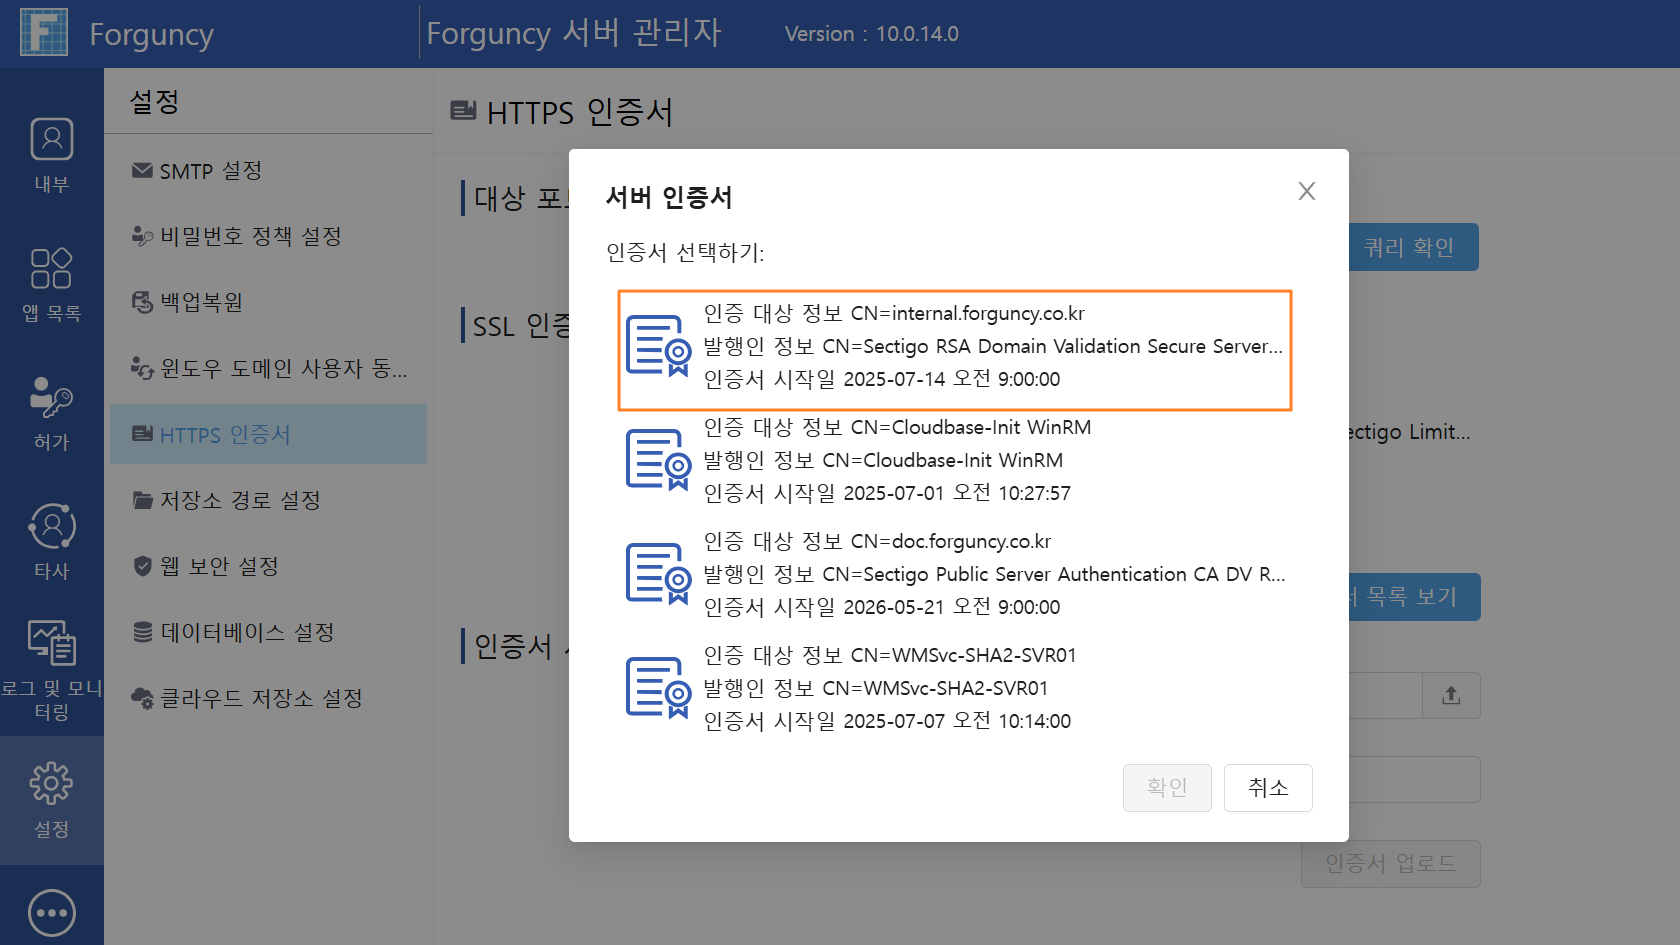
Task: Select the Cloudbase-Init WinRM certificate
Action: [955, 460]
